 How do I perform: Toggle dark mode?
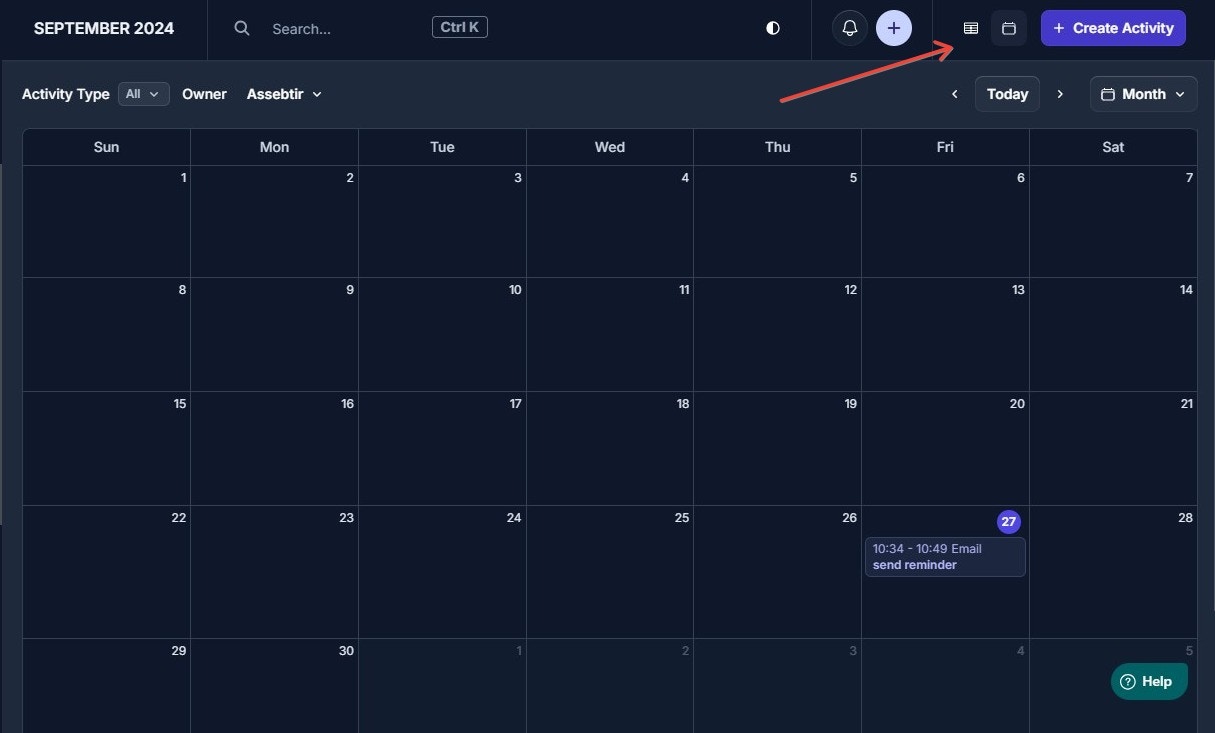tap(772, 28)
